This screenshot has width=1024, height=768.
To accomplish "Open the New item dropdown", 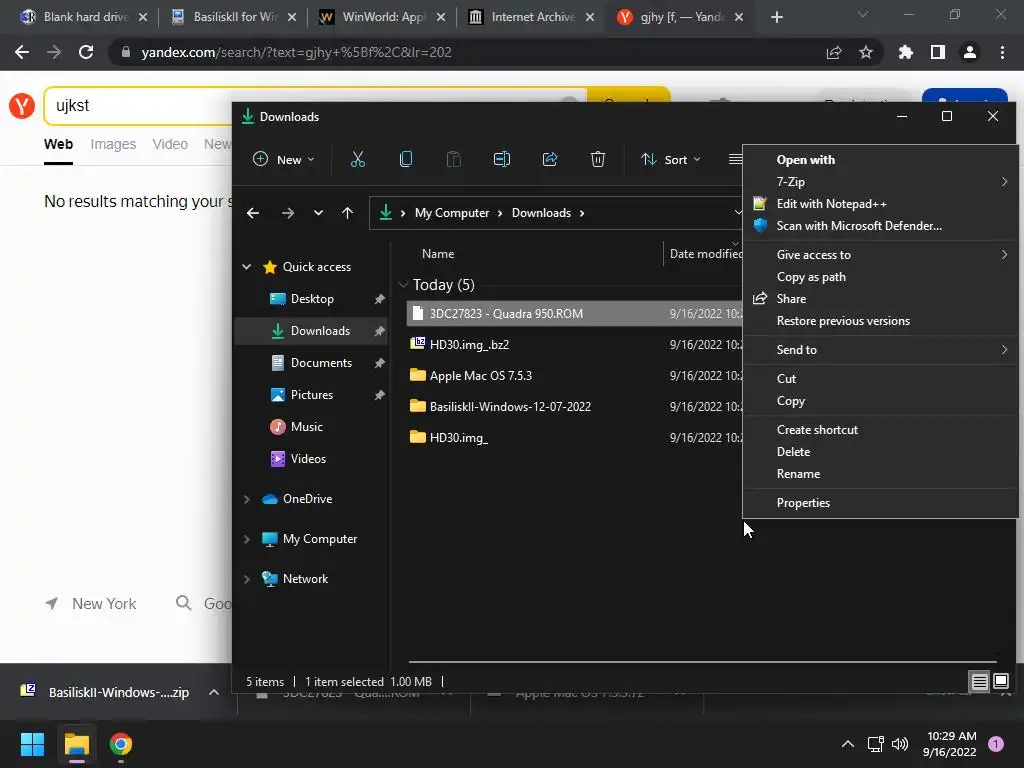I will [x=284, y=159].
